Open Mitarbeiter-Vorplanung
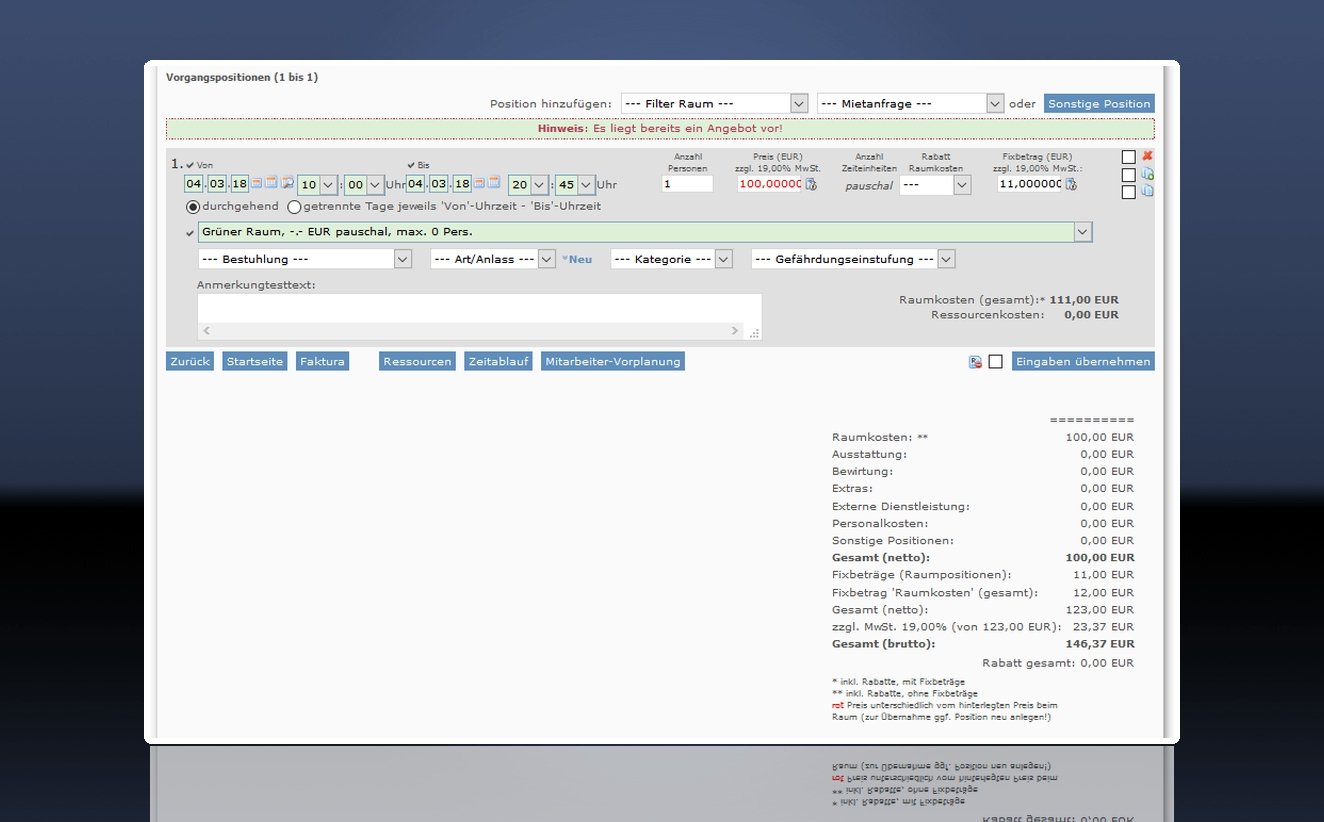Image resolution: width=1324 pixels, height=822 pixels. tap(613, 361)
